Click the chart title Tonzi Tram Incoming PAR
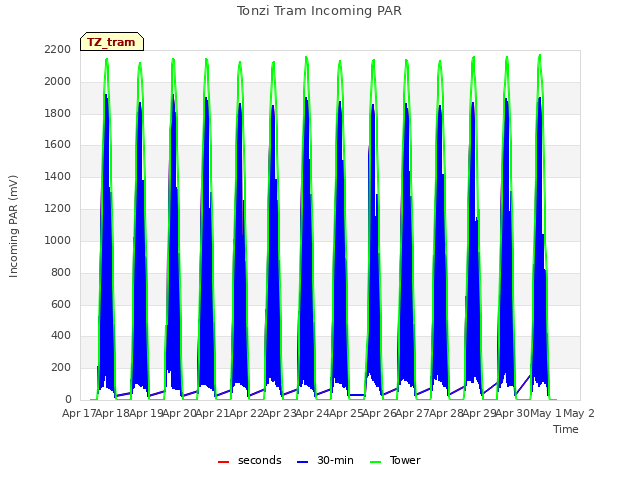This screenshot has height=480, width=640. click(x=319, y=11)
